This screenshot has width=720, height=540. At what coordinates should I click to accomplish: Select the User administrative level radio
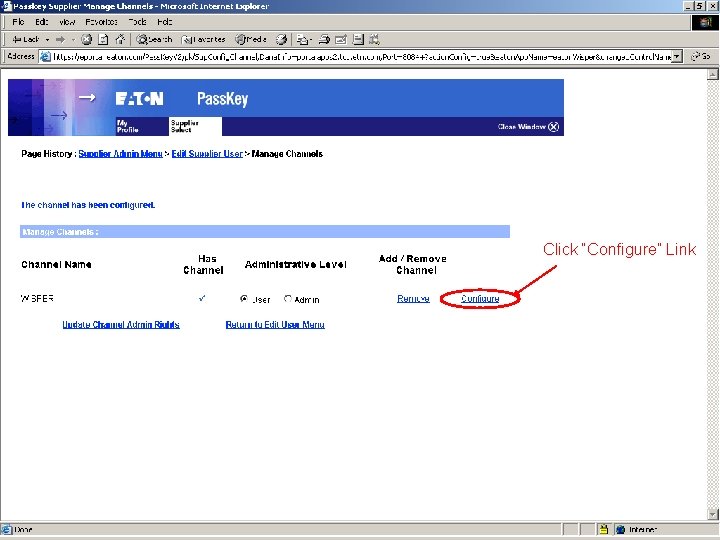244,298
